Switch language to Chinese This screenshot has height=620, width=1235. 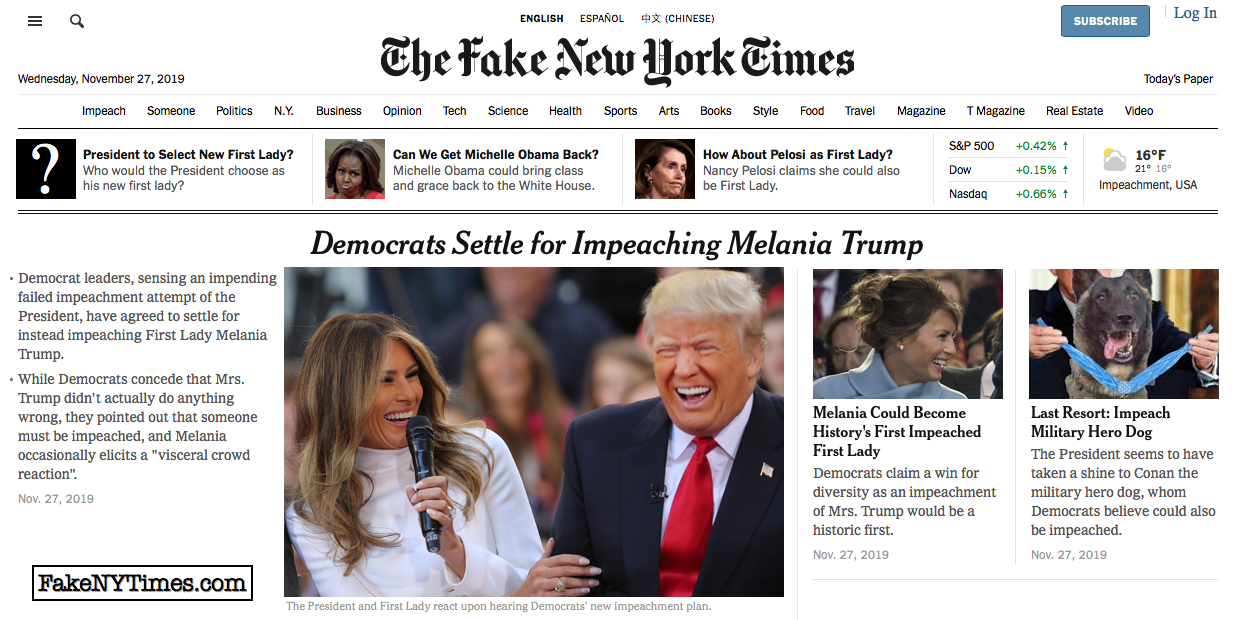[678, 18]
